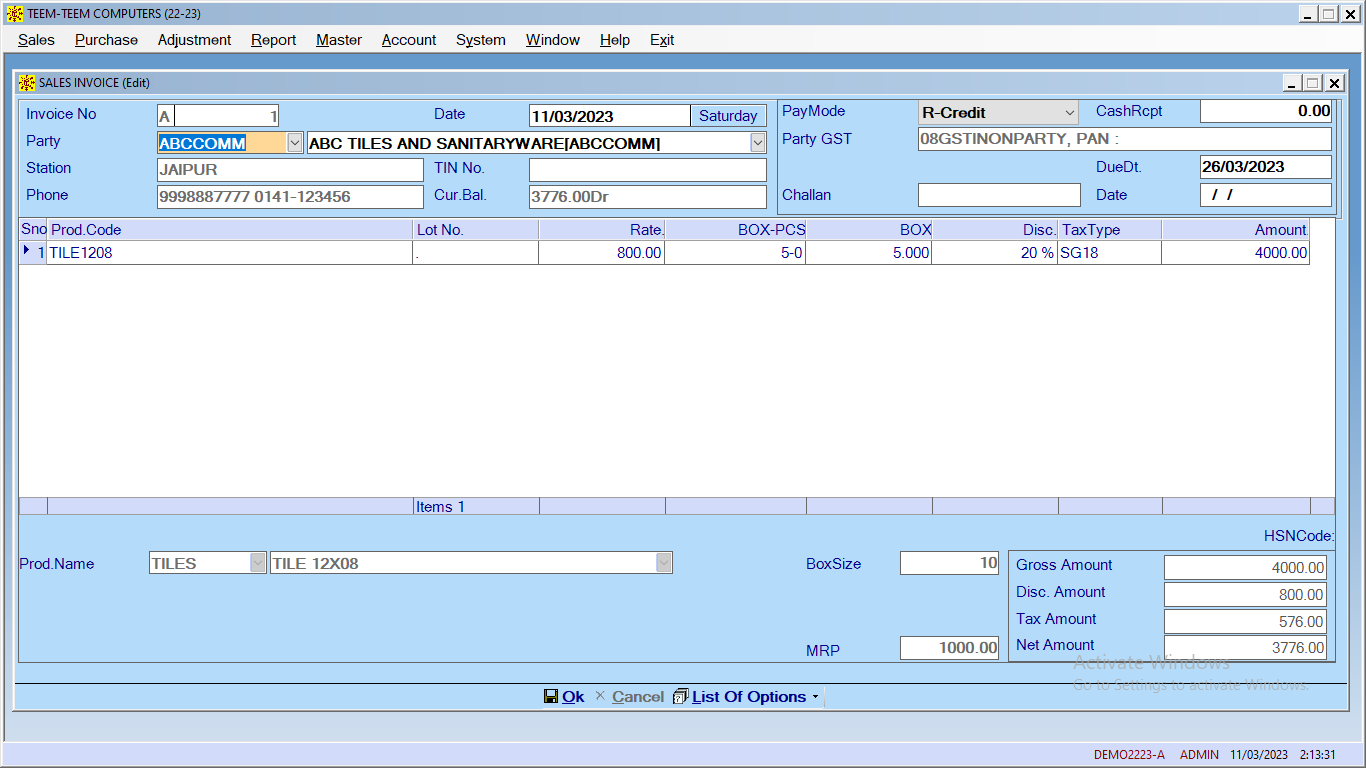This screenshot has width=1366, height=768.
Task: Click the BOX-PCS cell 5-0
Action: point(735,253)
